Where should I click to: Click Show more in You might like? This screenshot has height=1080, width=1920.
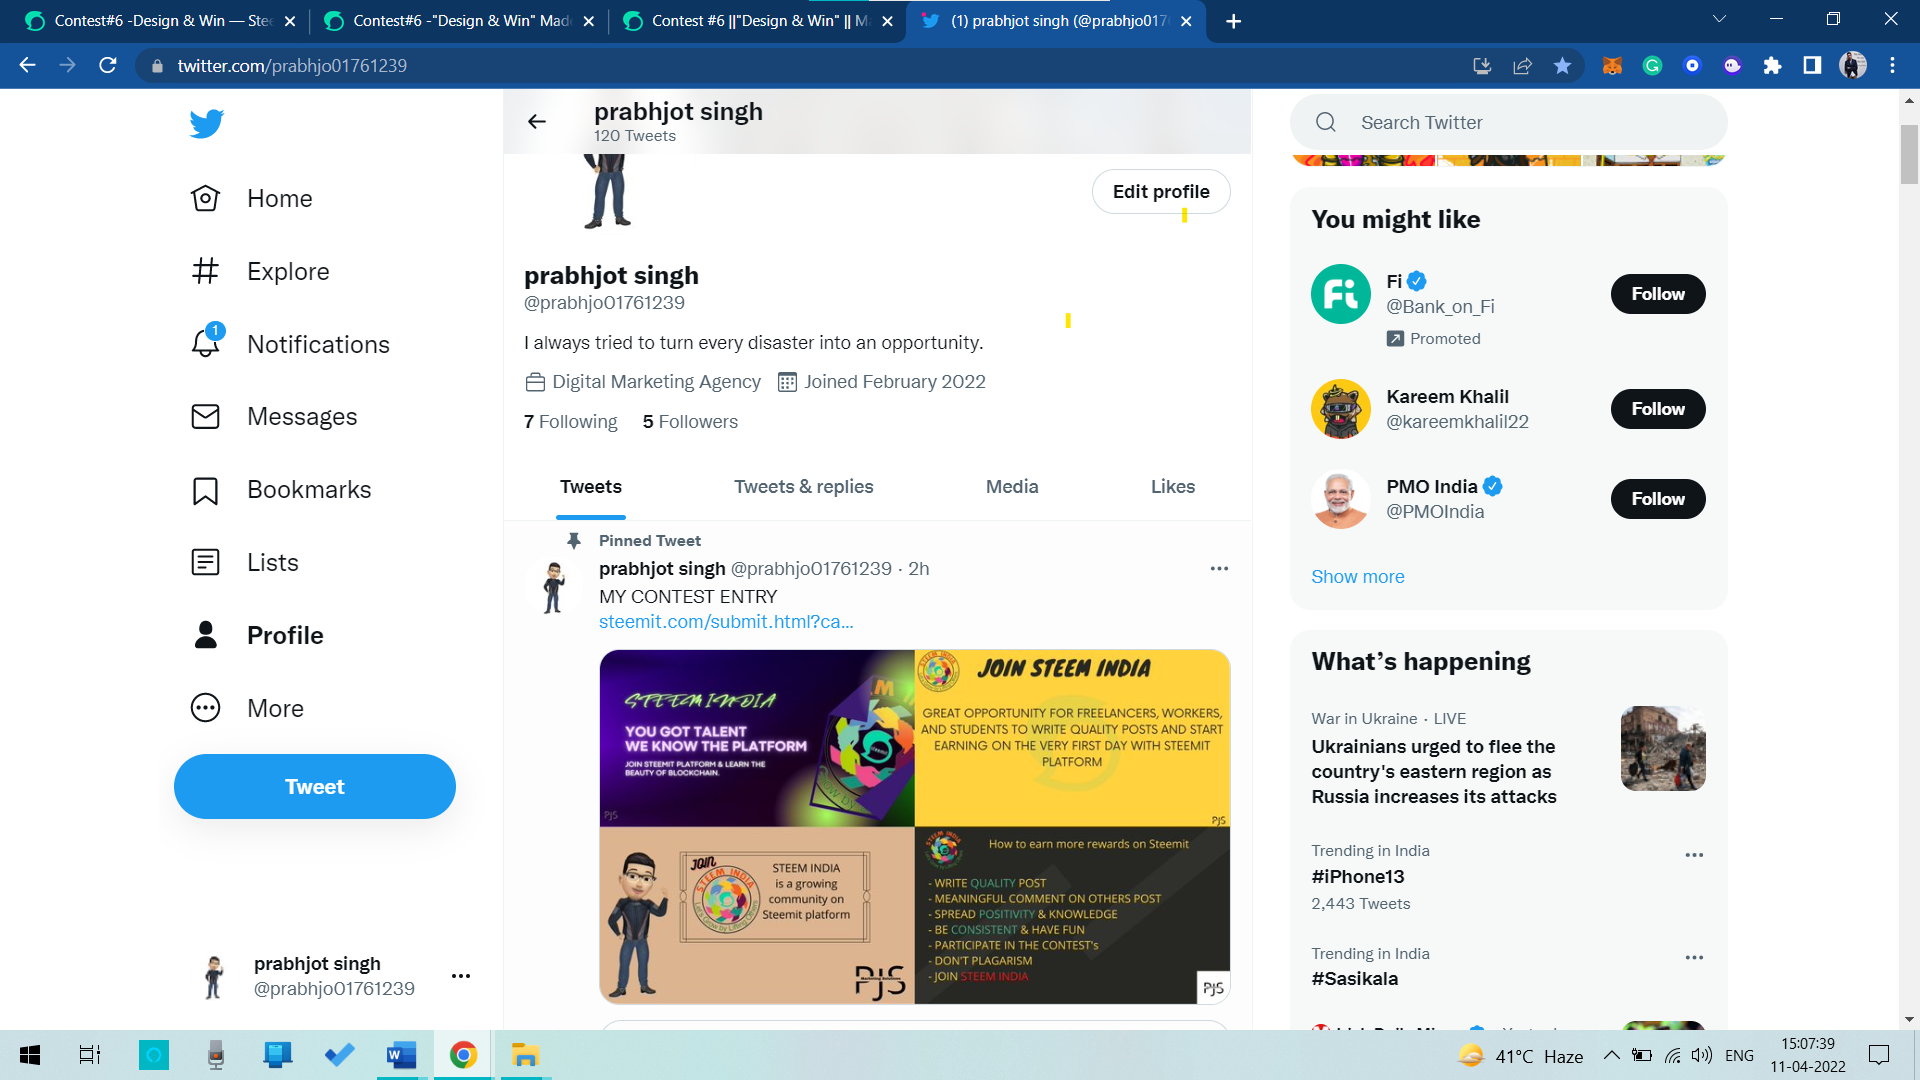point(1358,577)
